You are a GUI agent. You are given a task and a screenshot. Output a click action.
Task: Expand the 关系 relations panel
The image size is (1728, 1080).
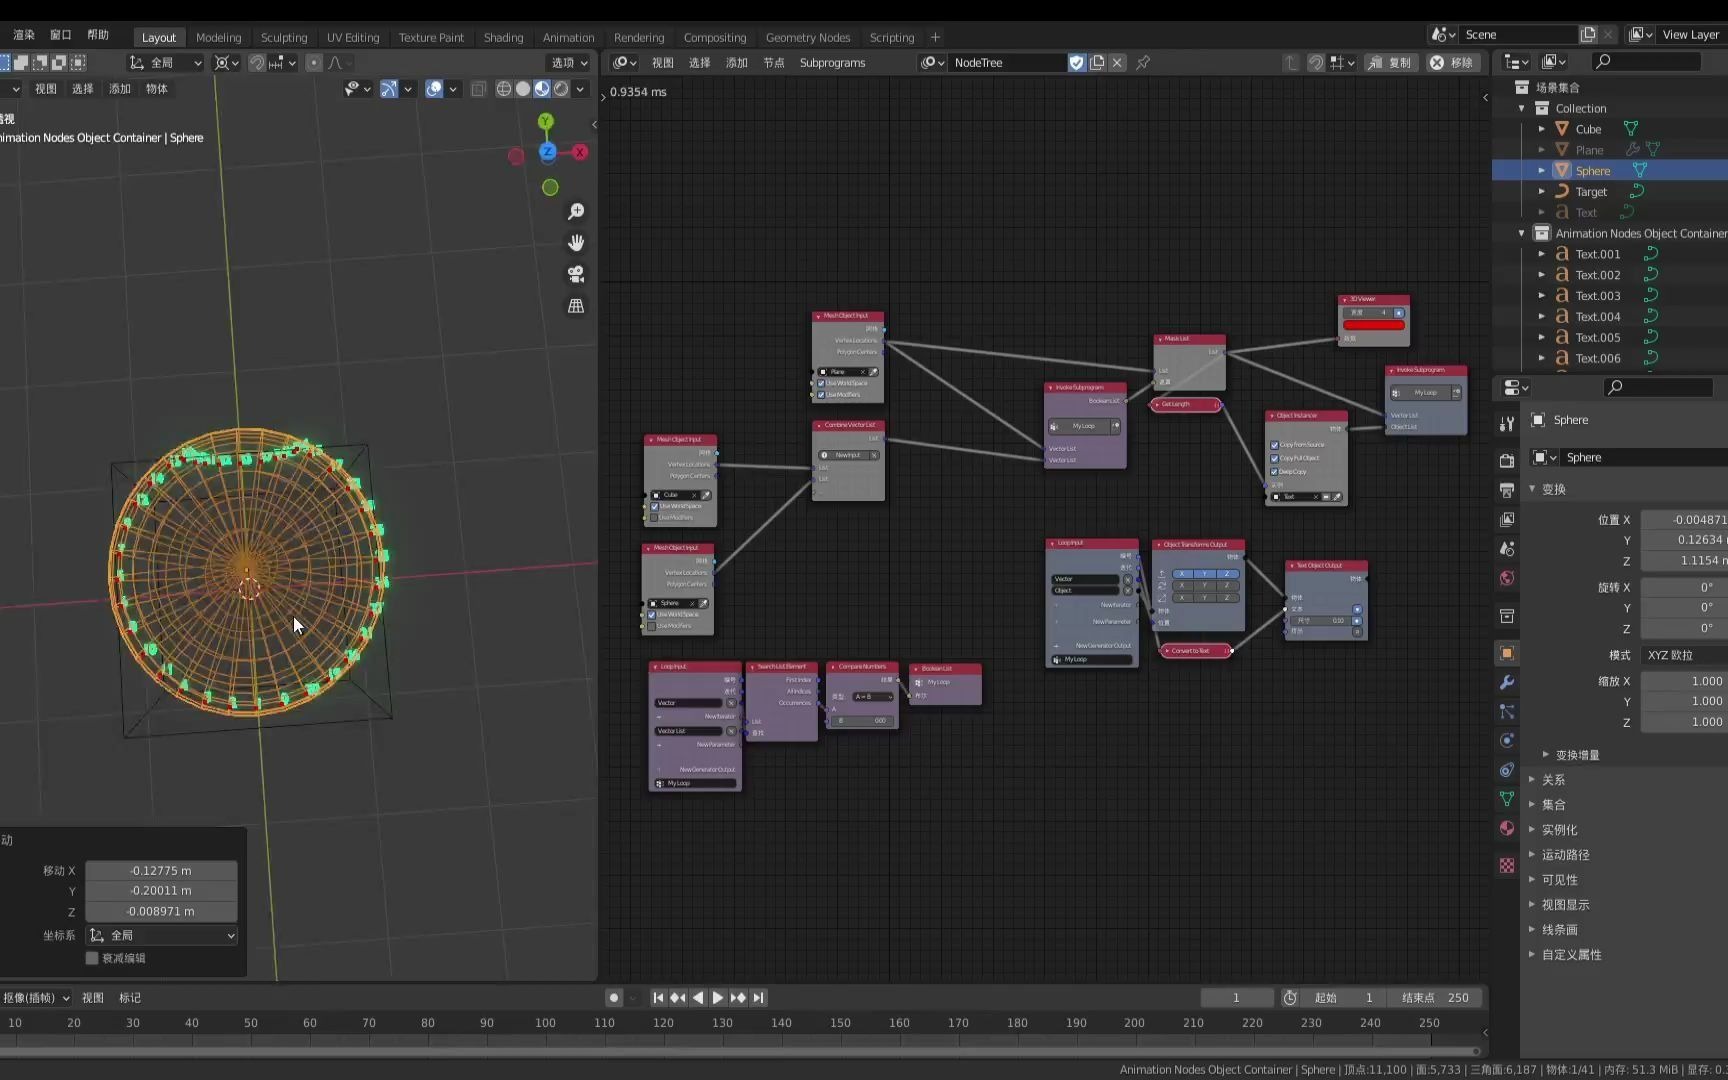click(x=1532, y=780)
